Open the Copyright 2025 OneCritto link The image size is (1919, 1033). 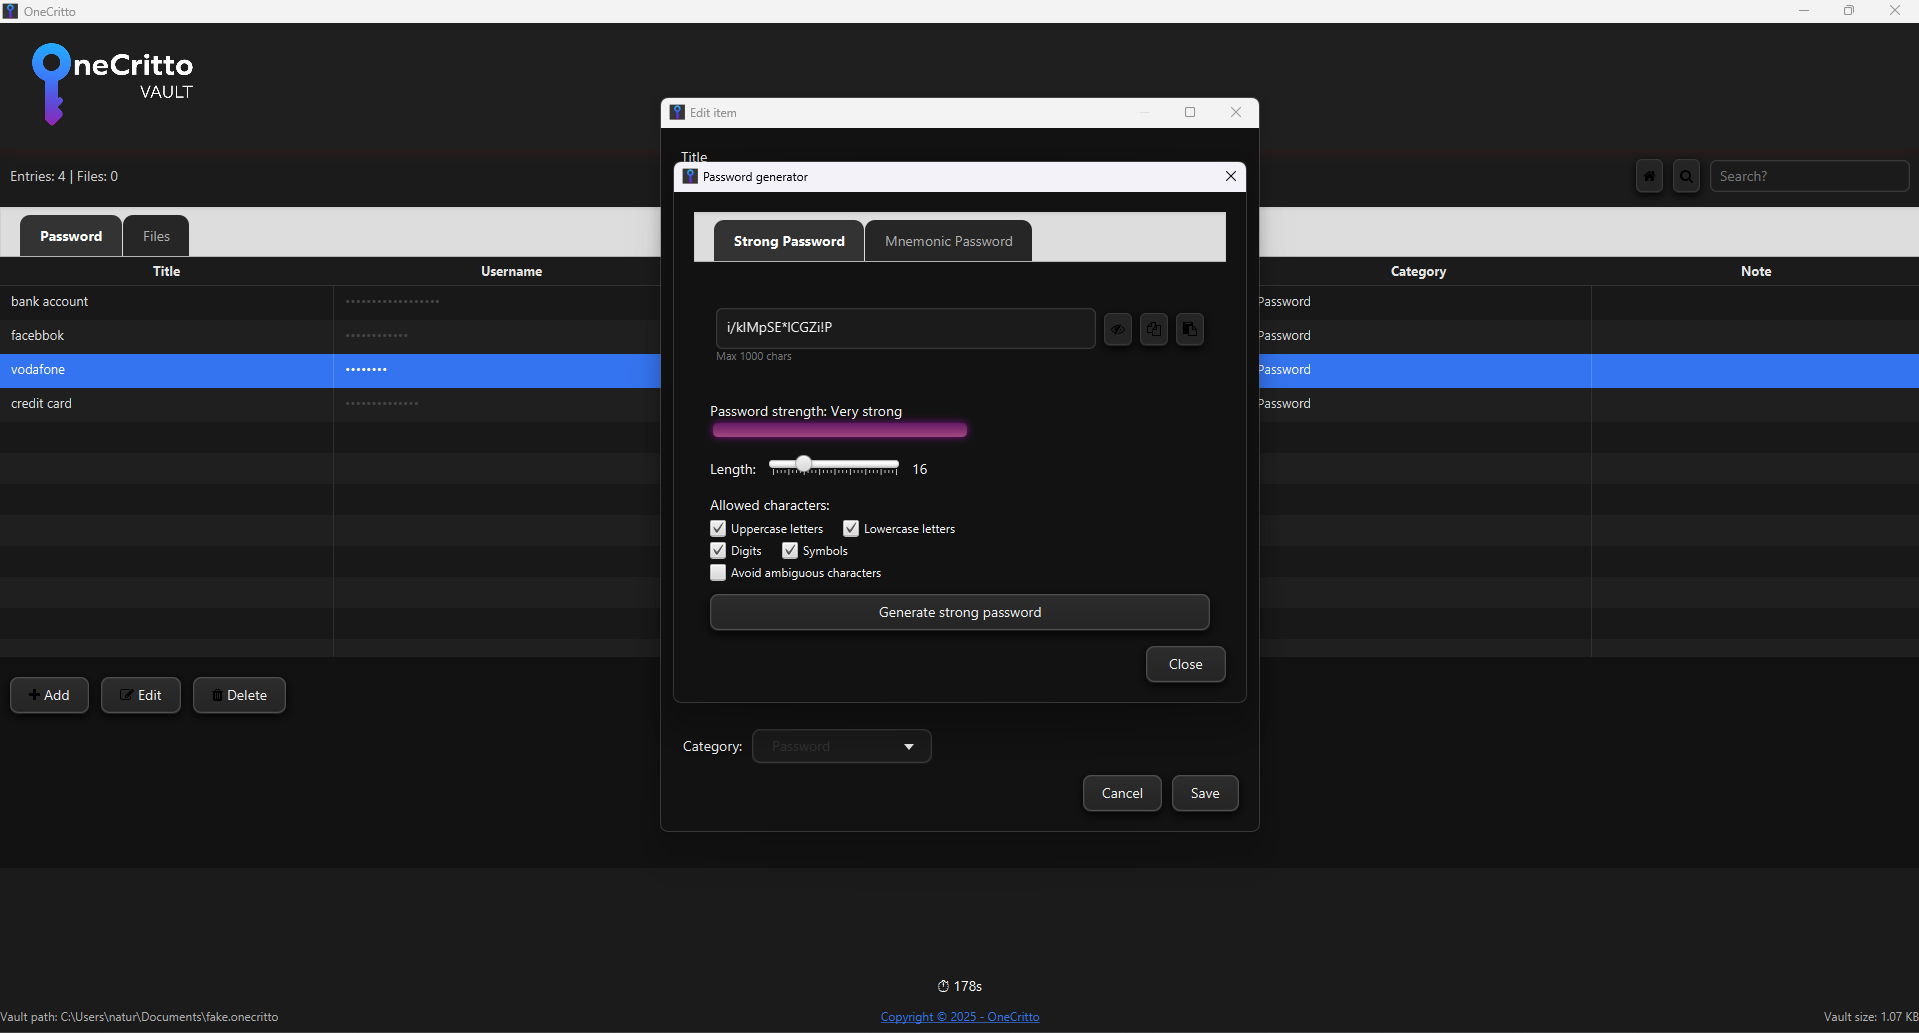[x=959, y=1016]
